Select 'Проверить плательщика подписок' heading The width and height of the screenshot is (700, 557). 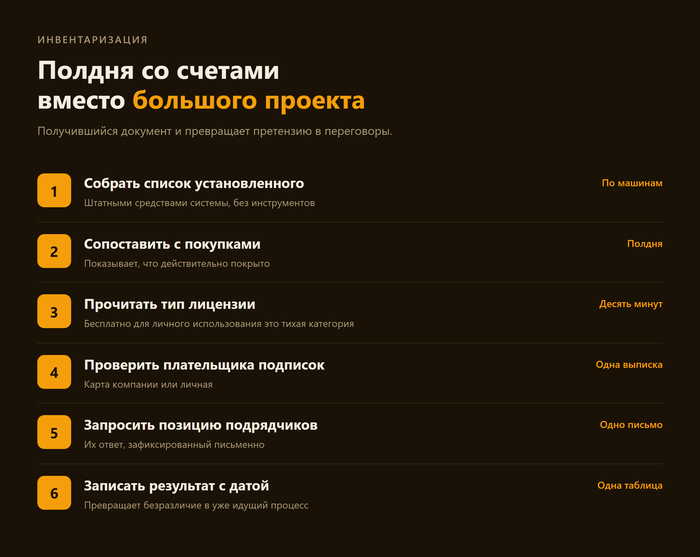coord(204,365)
